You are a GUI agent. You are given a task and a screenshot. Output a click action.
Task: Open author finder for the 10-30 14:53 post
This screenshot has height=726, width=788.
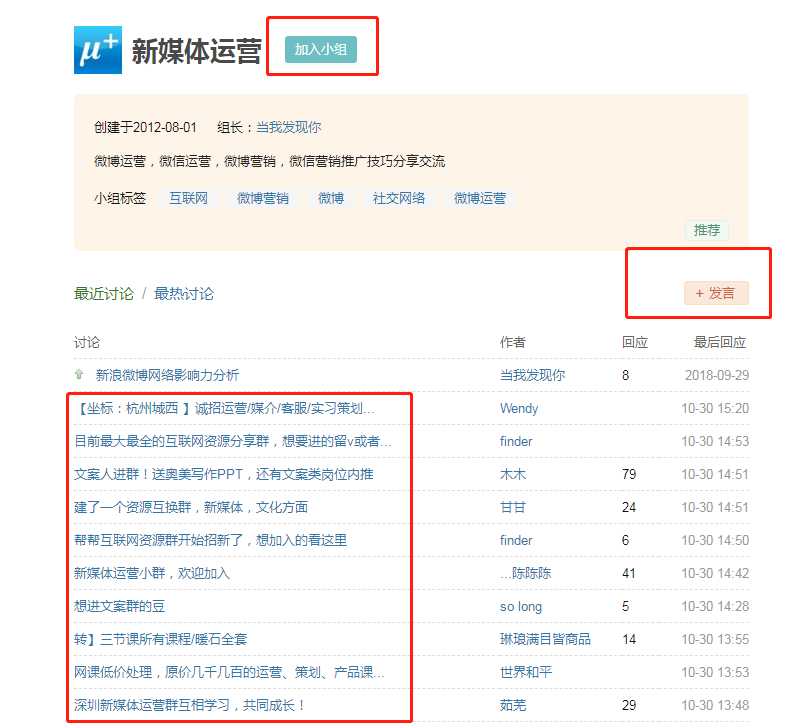point(516,441)
